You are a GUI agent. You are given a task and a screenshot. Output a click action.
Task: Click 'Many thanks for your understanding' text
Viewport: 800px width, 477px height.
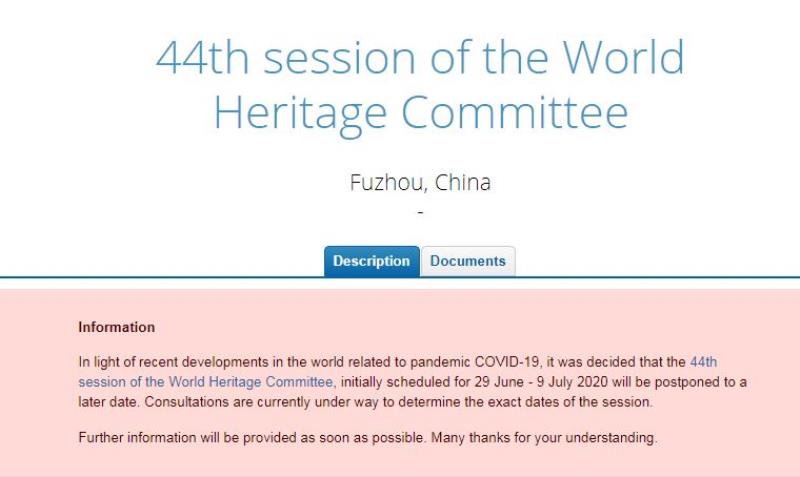point(544,438)
